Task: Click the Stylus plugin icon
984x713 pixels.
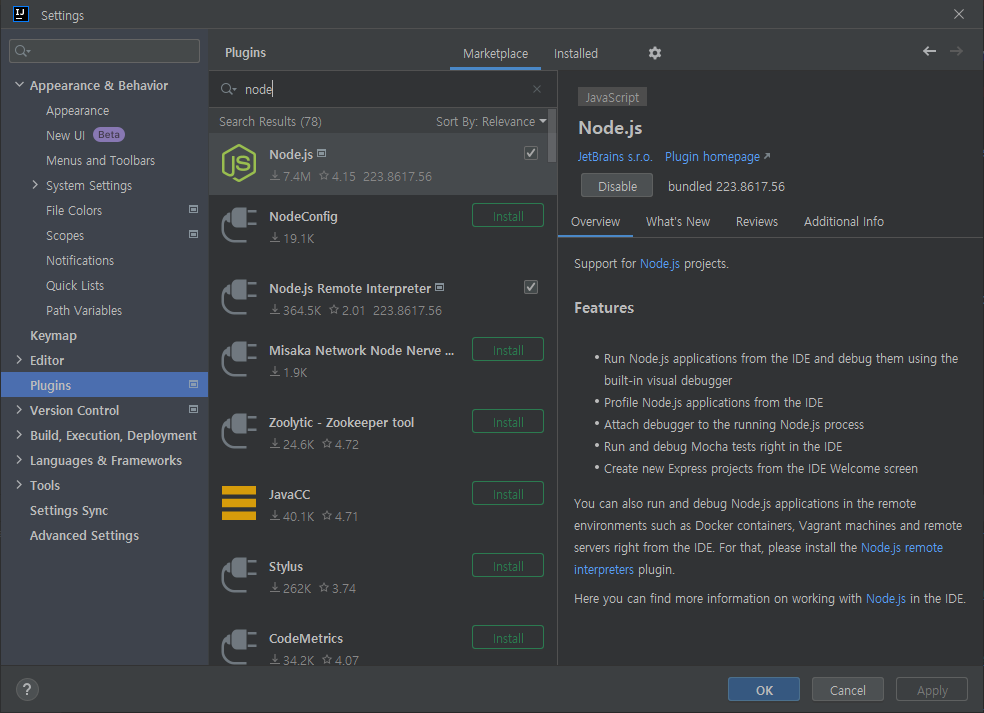Action: point(238,575)
